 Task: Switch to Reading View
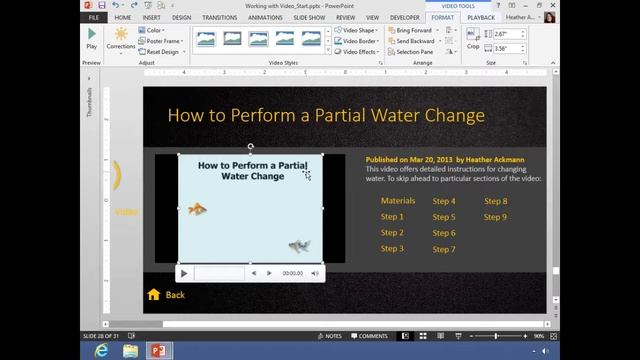(x=440, y=336)
